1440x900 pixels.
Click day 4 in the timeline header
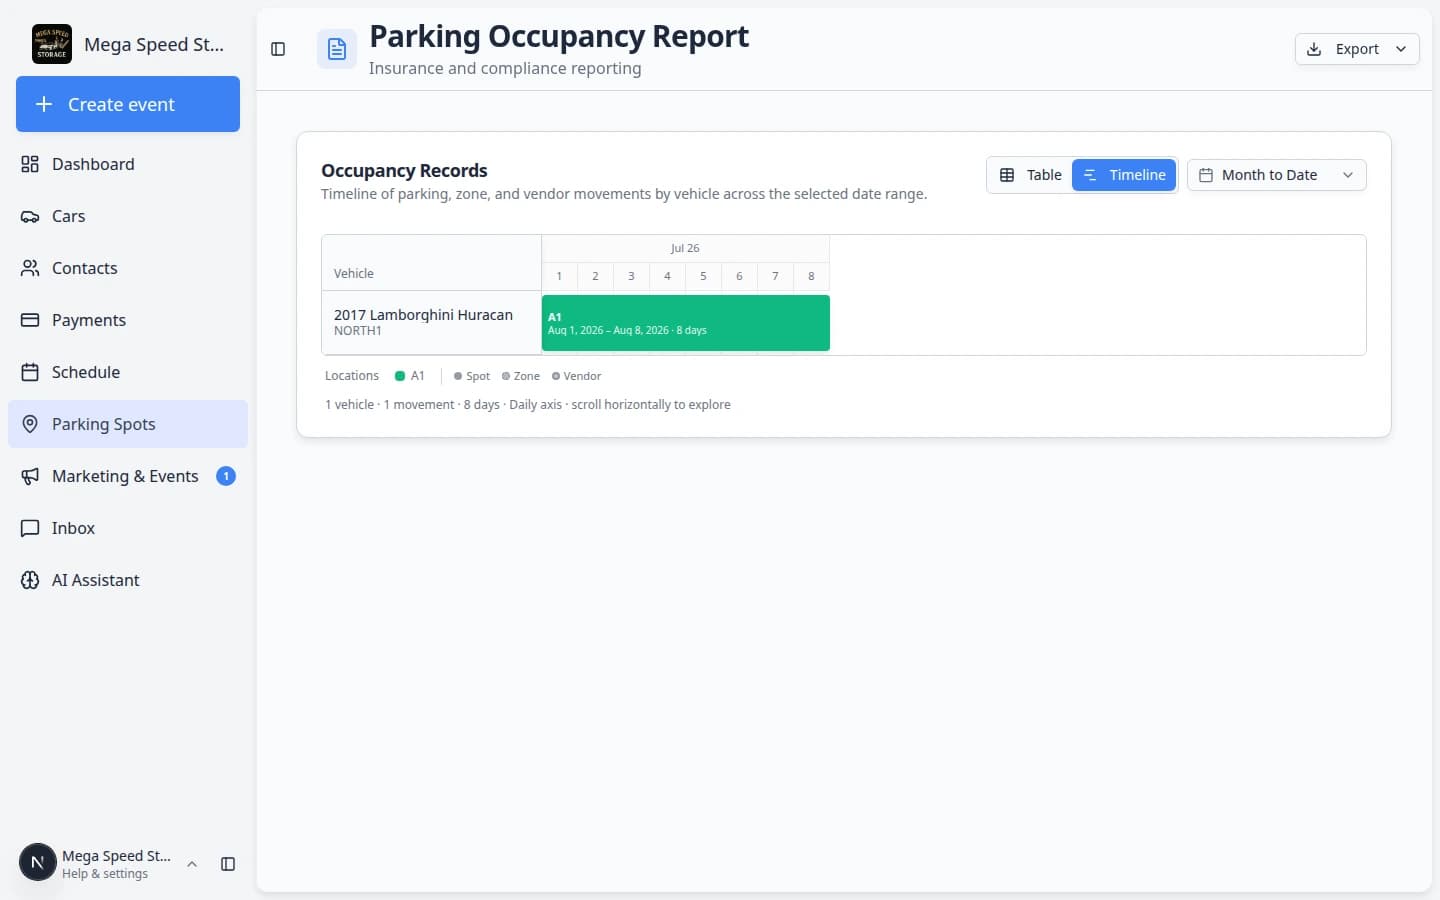pyautogui.click(x=667, y=276)
